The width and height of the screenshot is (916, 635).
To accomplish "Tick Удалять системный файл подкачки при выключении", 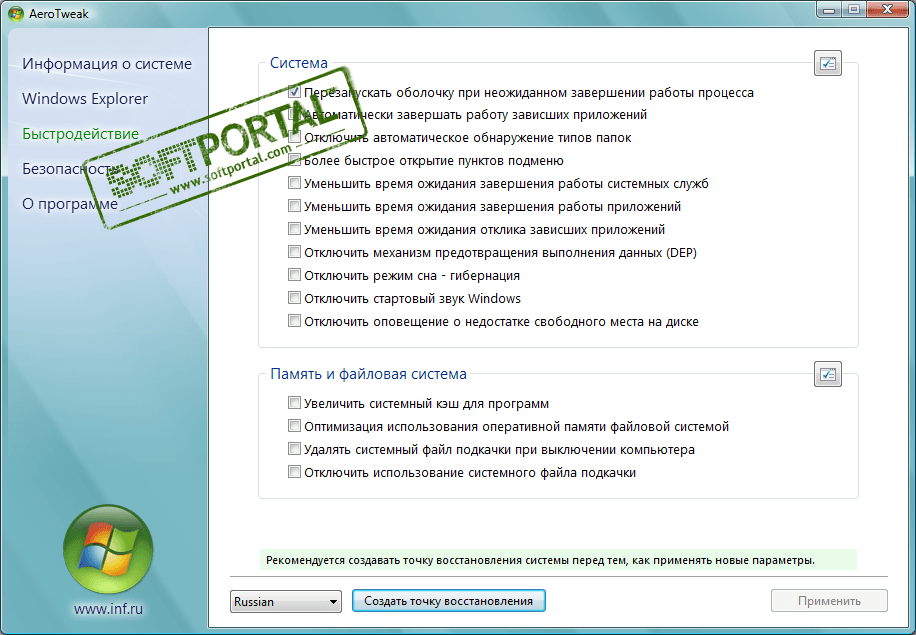I will 294,449.
